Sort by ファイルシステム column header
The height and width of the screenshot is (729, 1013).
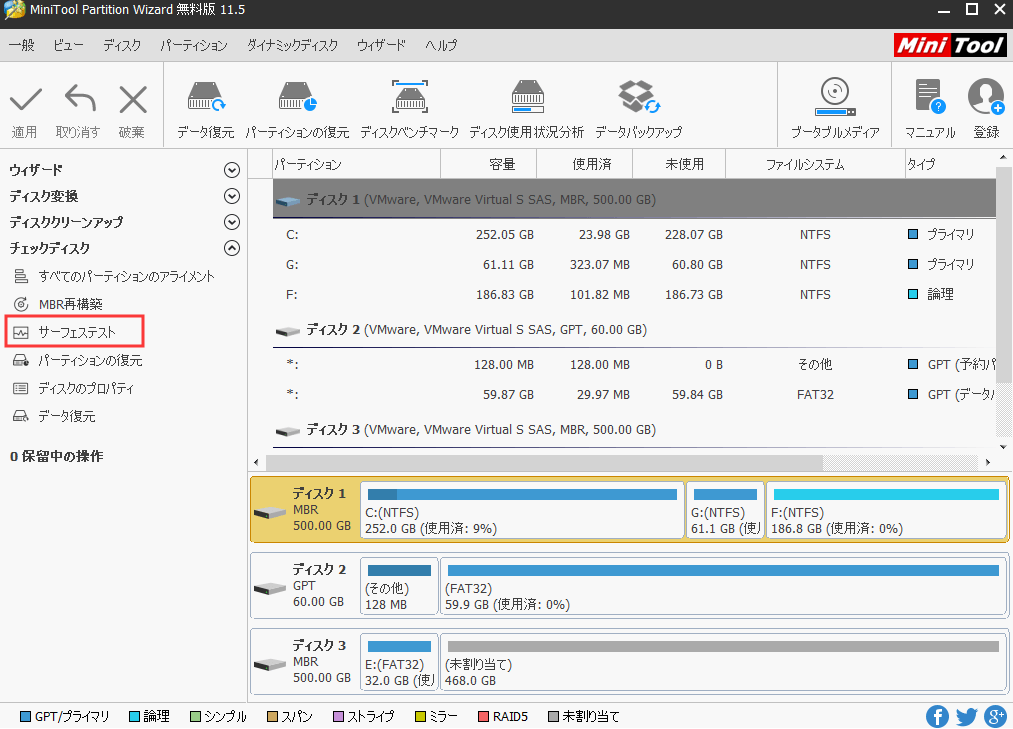click(x=815, y=164)
